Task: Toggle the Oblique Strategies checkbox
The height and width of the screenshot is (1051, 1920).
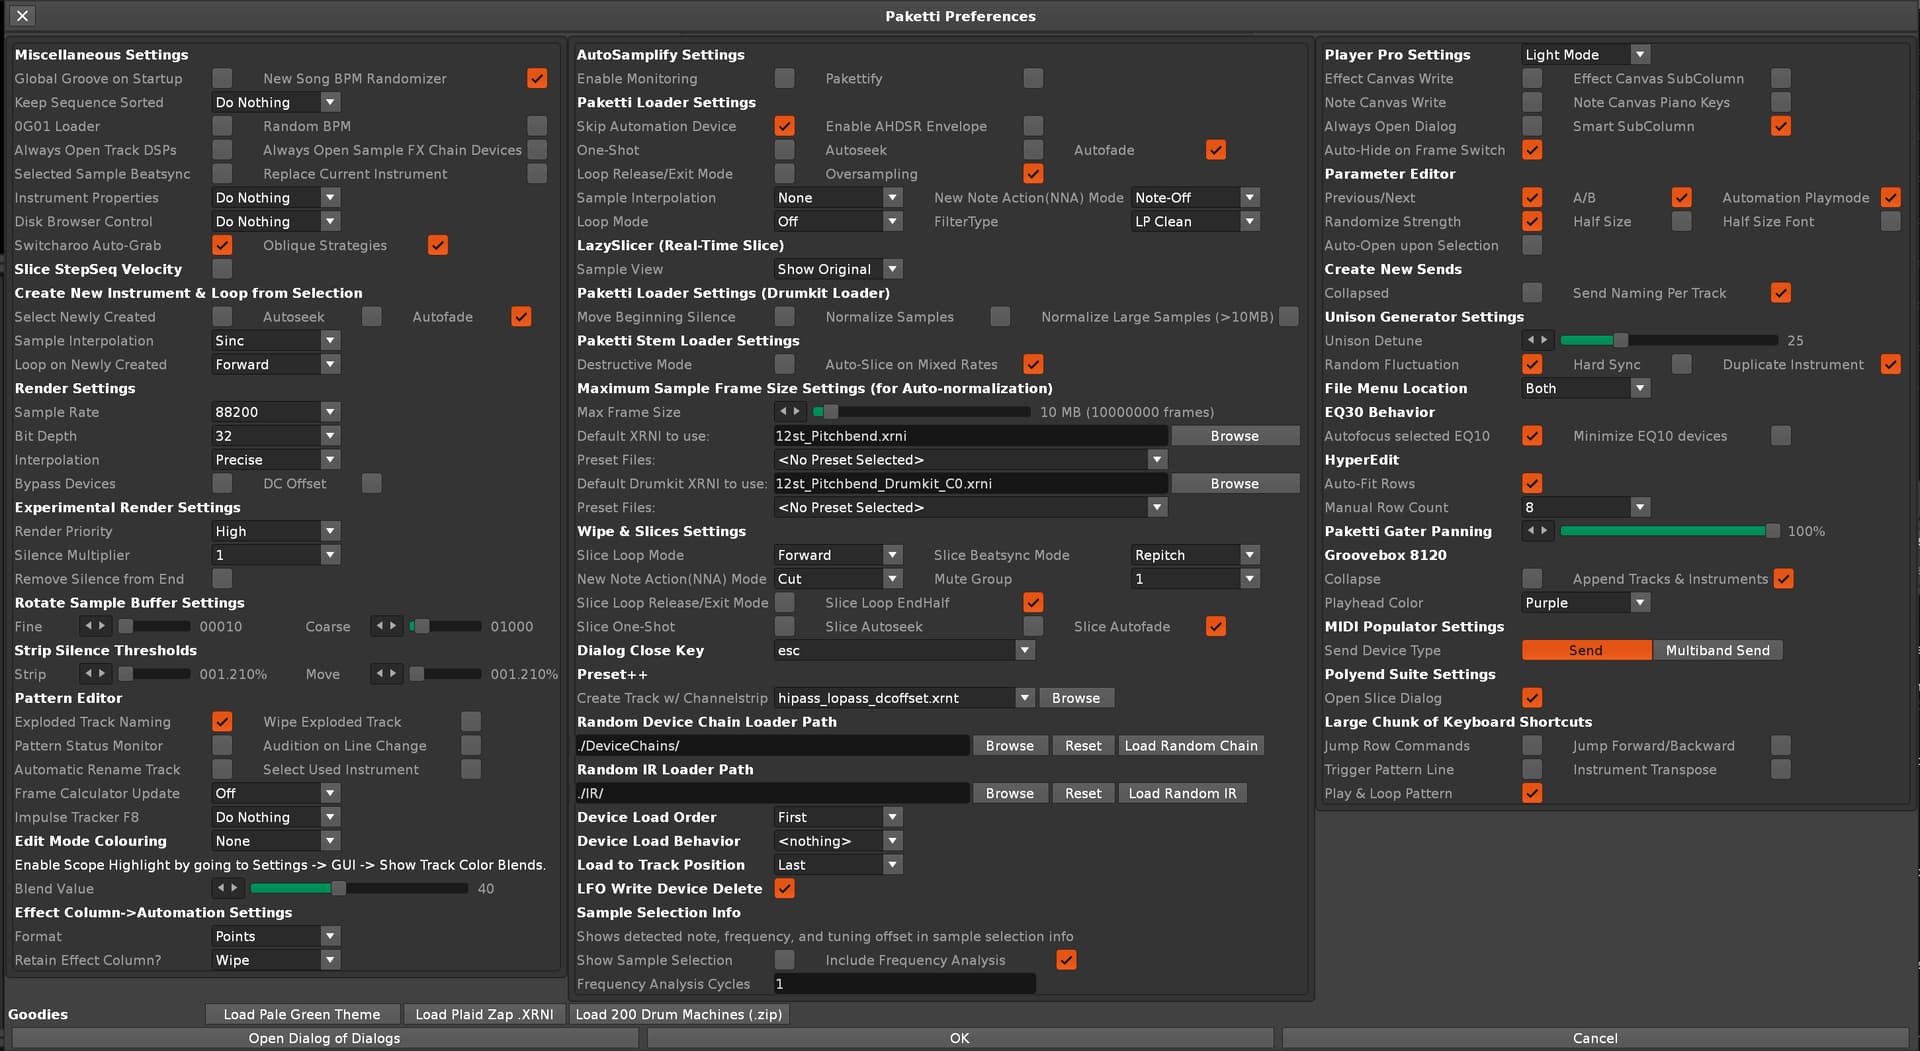Action: tap(437, 245)
